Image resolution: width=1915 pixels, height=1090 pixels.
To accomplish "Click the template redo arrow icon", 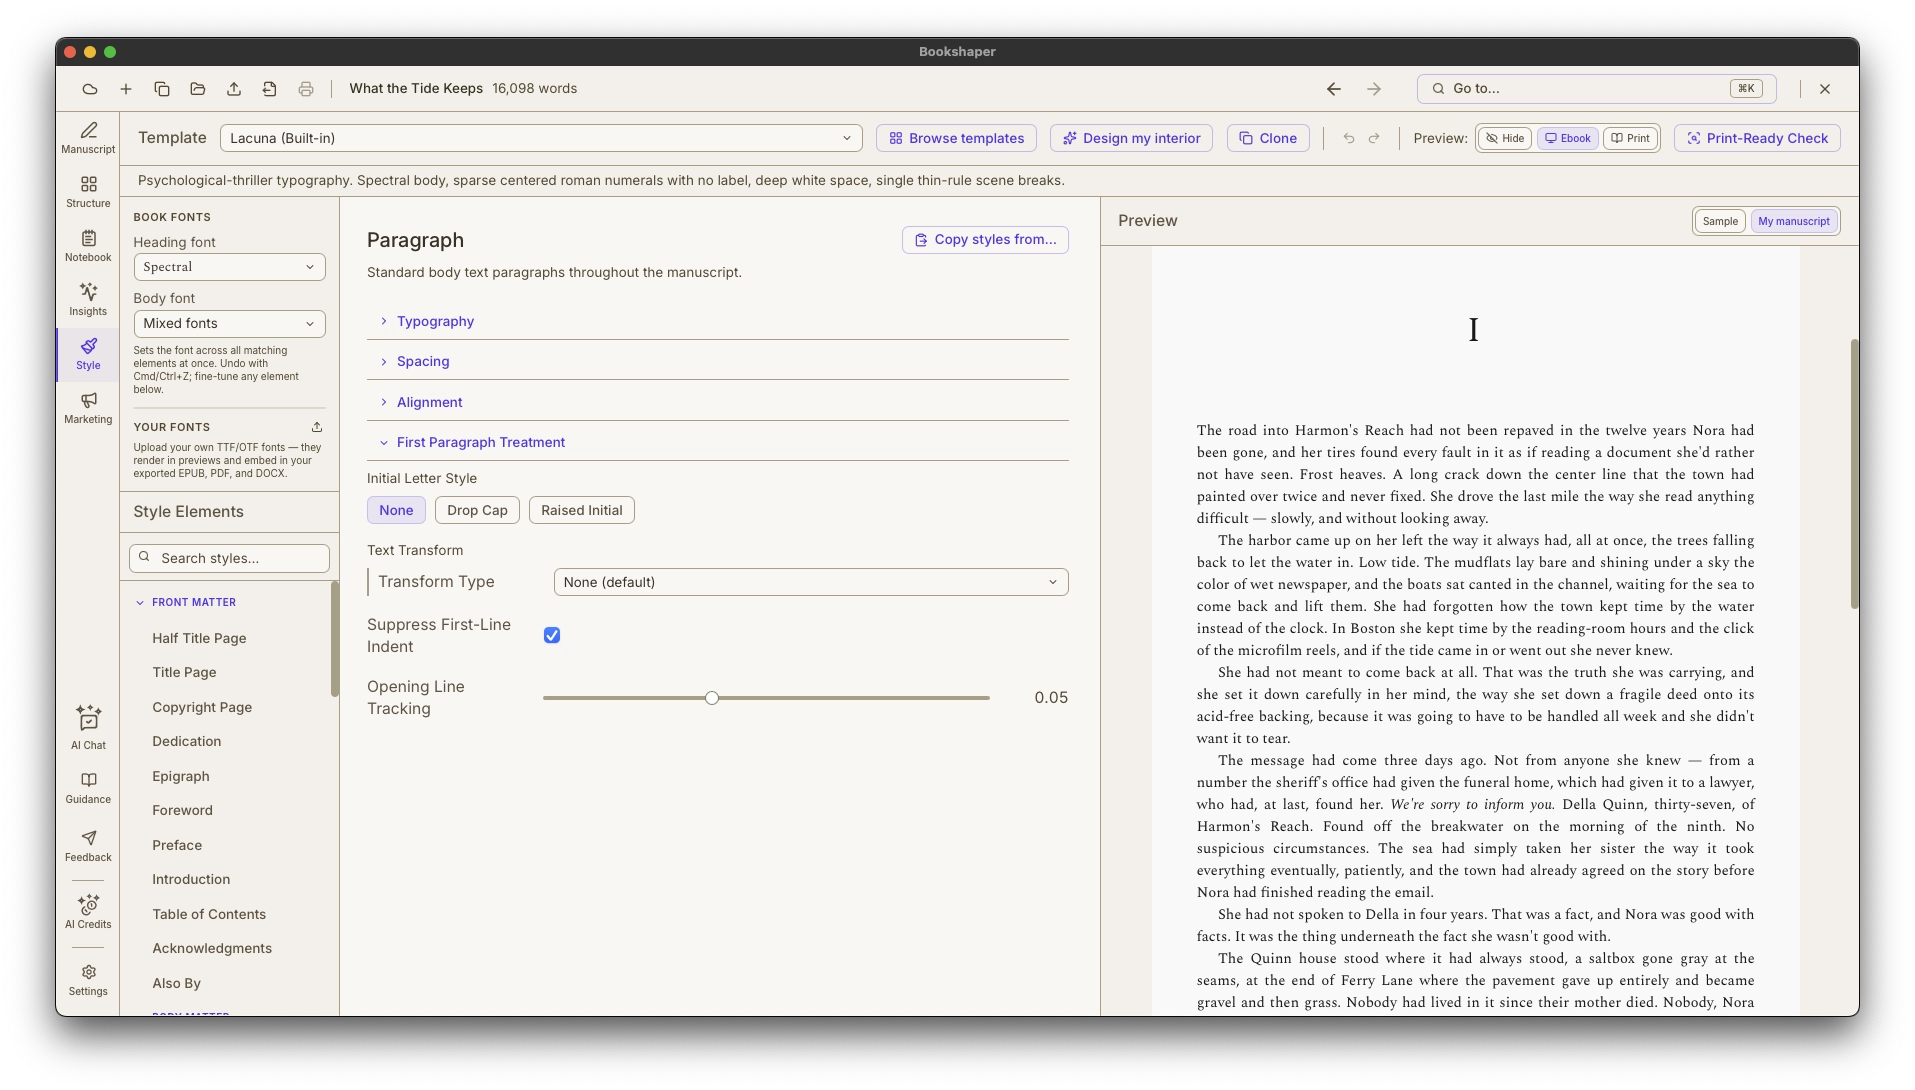I will click(x=1374, y=138).
